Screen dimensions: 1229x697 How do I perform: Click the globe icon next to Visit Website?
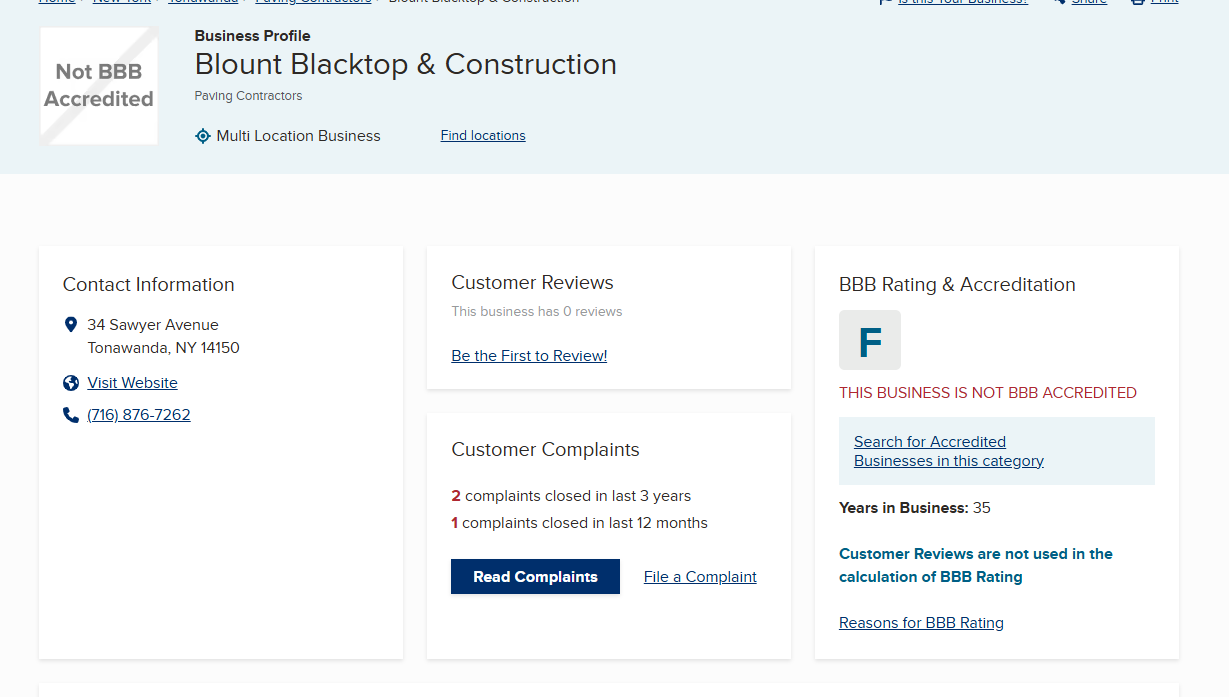pos(71,383)
